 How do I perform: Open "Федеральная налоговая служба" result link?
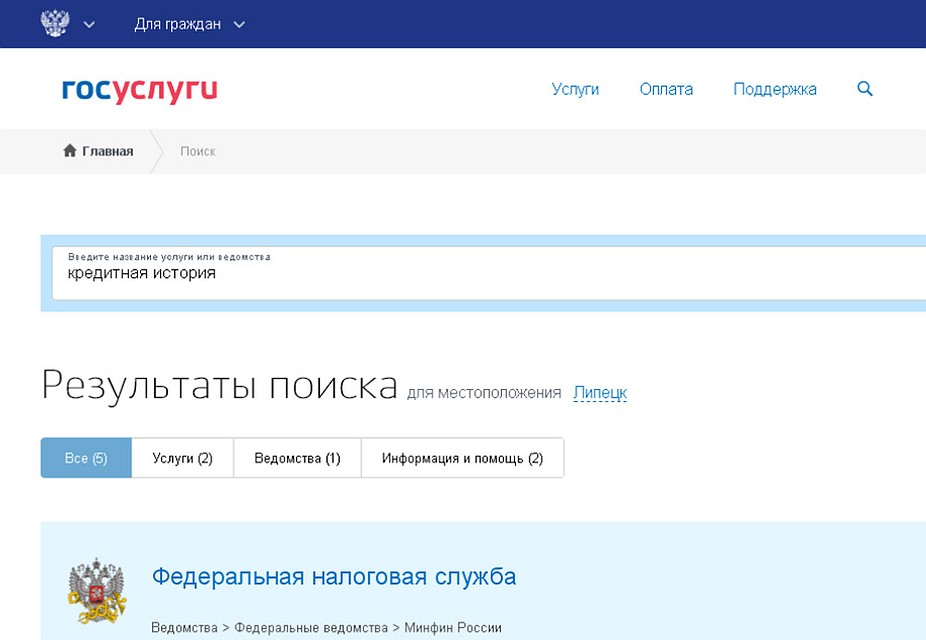(334, 576)
